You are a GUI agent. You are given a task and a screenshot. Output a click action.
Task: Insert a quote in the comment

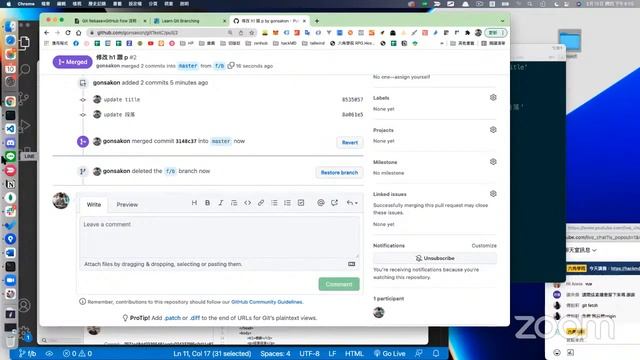click(234, 203)
